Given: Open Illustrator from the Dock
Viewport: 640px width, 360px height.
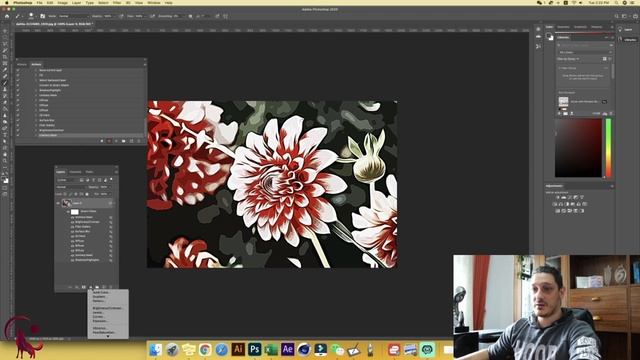Looking at the screenshot, I should [x=238, y=349].
